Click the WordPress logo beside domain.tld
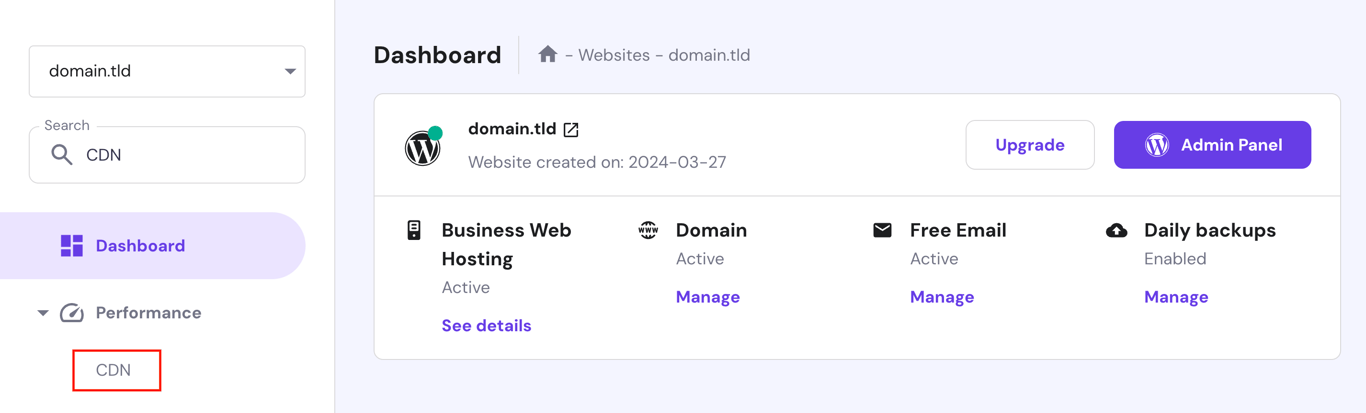Screen dimensions: 1366x413 423,148
